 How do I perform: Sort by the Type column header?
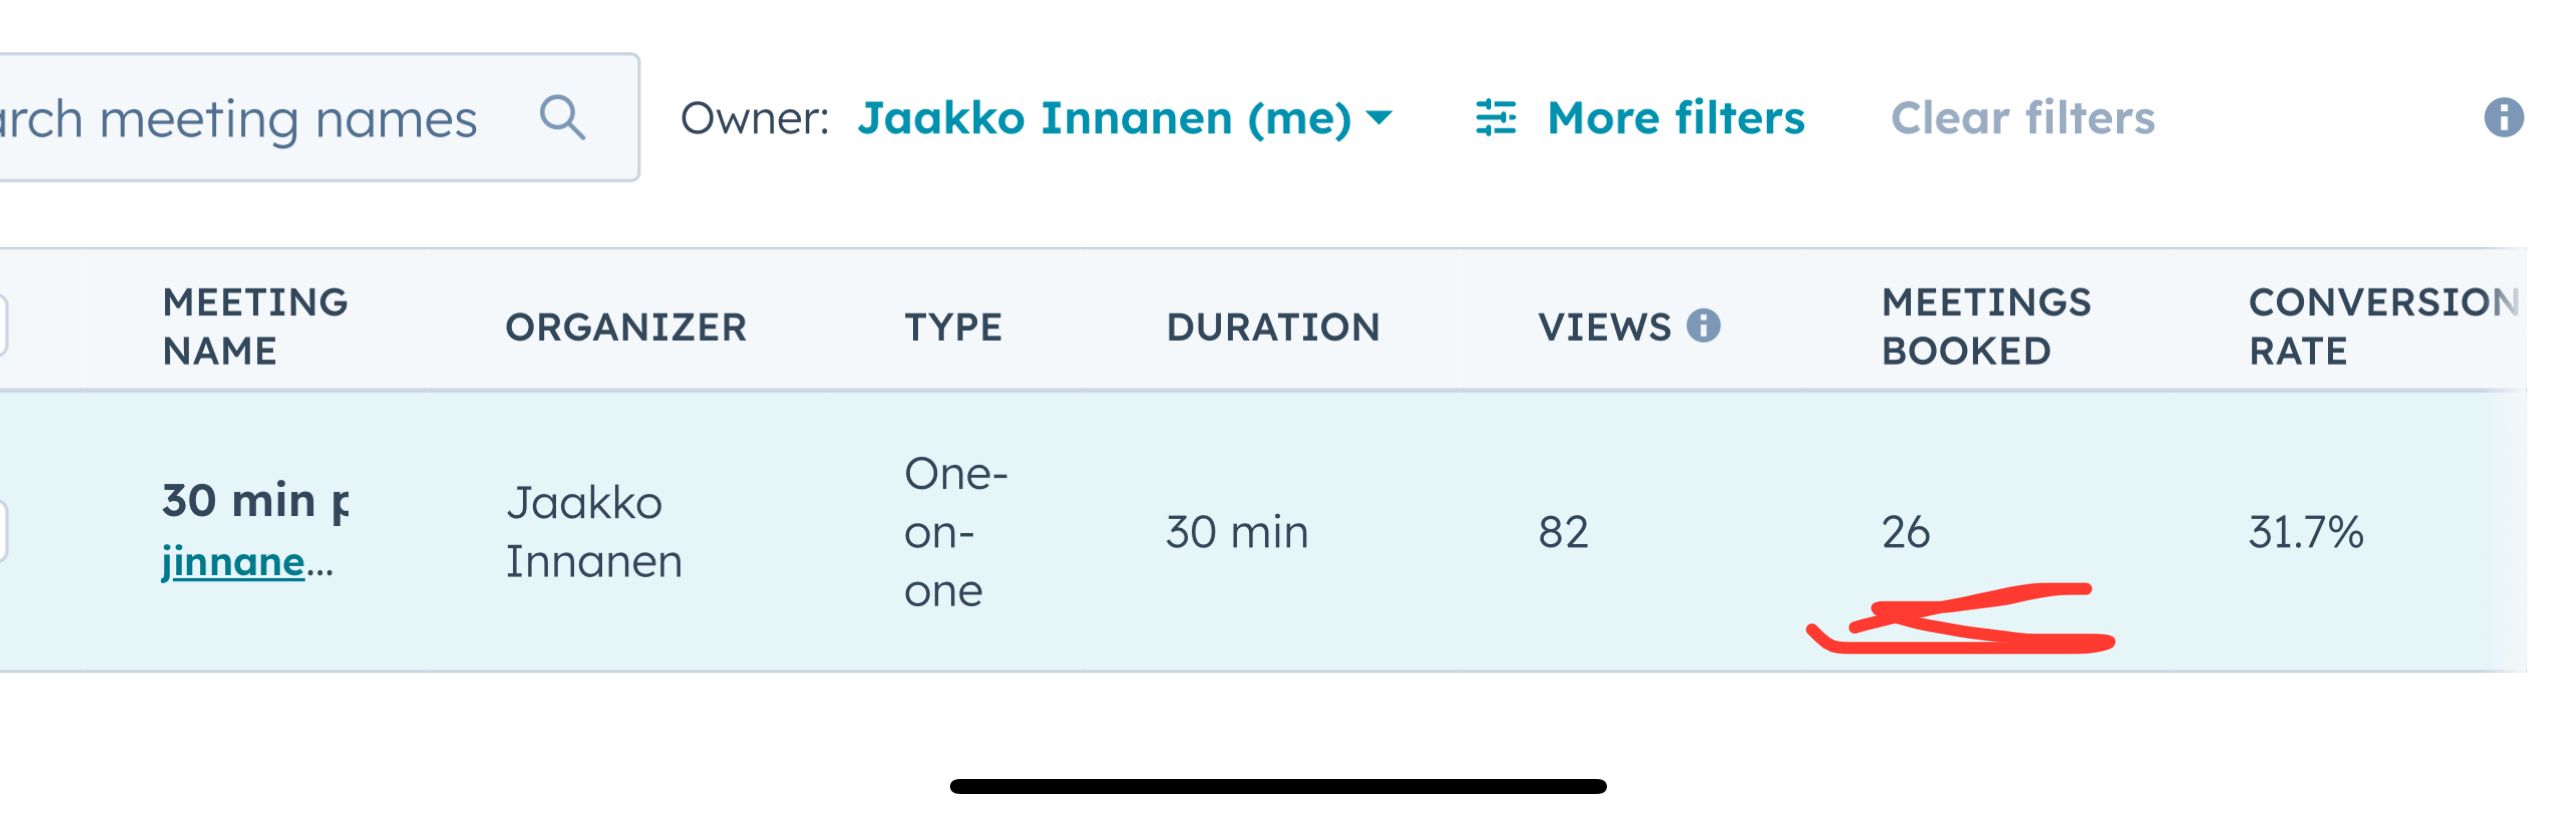952,327
